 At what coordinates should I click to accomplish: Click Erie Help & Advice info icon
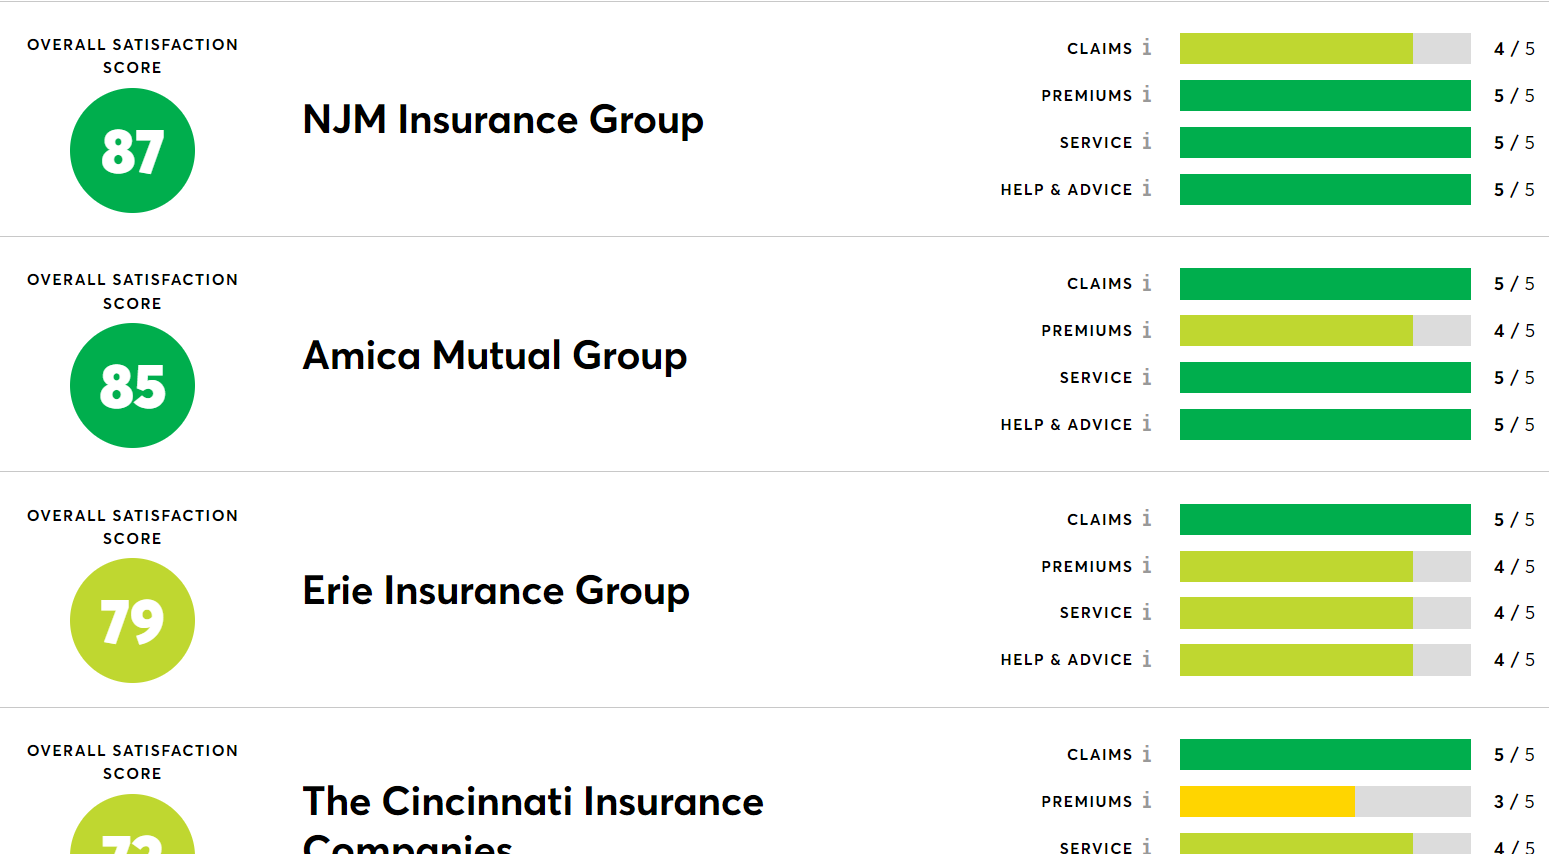[x=1147, y=659]
